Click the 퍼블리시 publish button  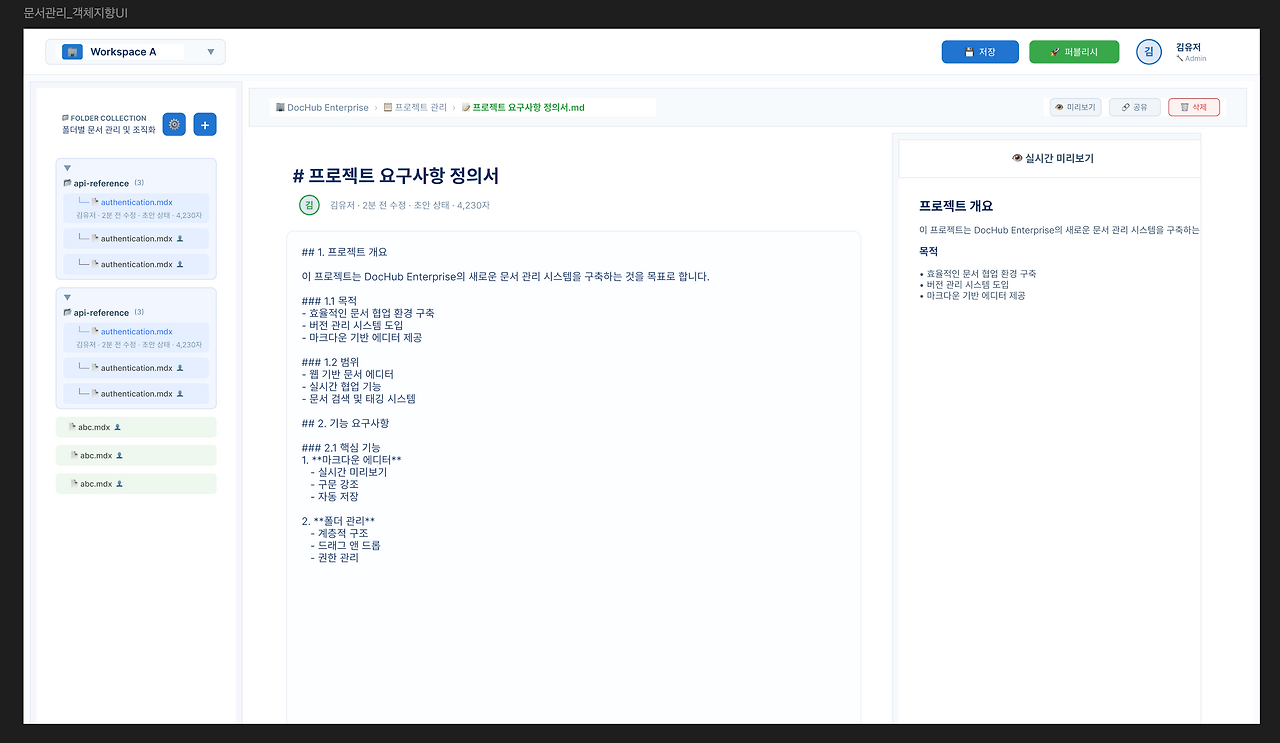coord(1074,52)
